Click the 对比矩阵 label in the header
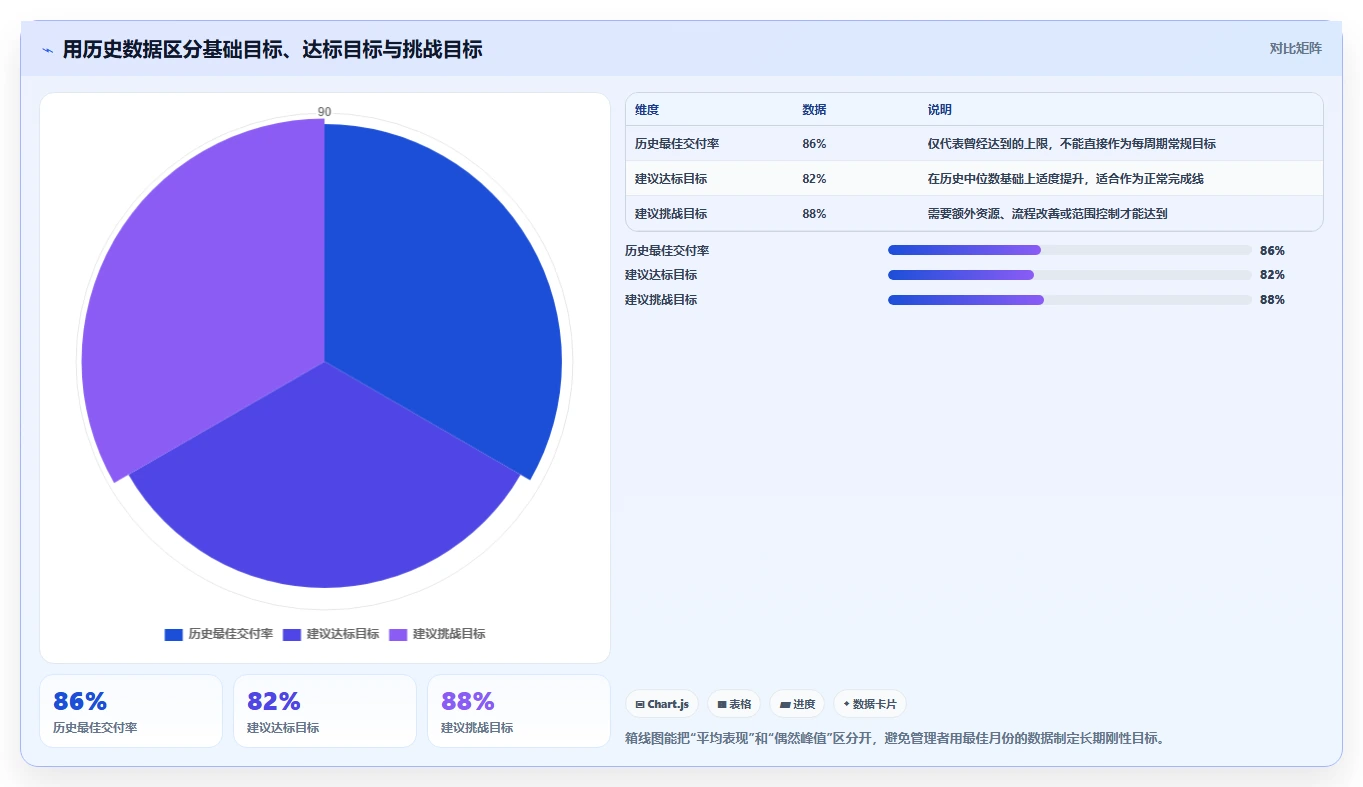 (x=1295, y=48)
